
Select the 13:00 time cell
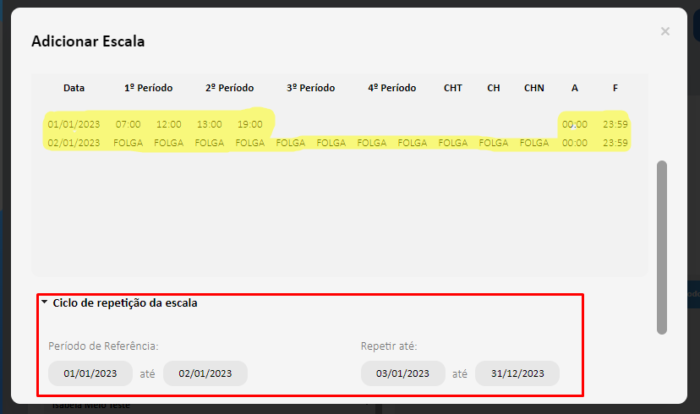click(x=209, y=124)
